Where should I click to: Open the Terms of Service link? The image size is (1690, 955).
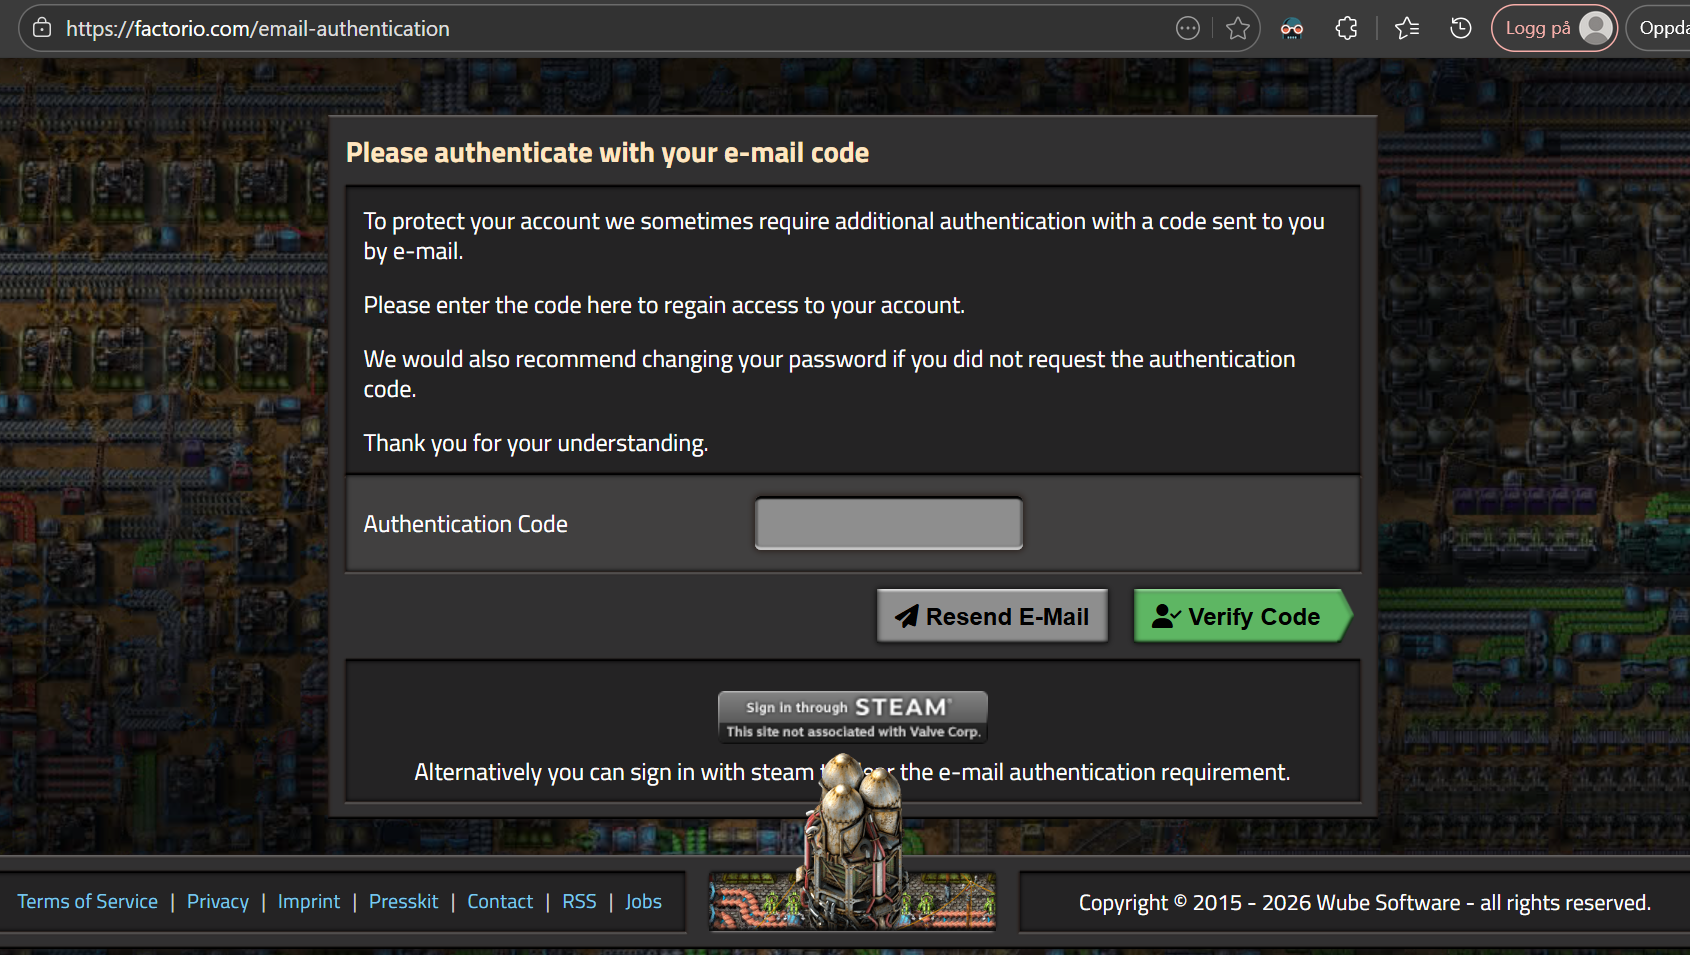88,902
